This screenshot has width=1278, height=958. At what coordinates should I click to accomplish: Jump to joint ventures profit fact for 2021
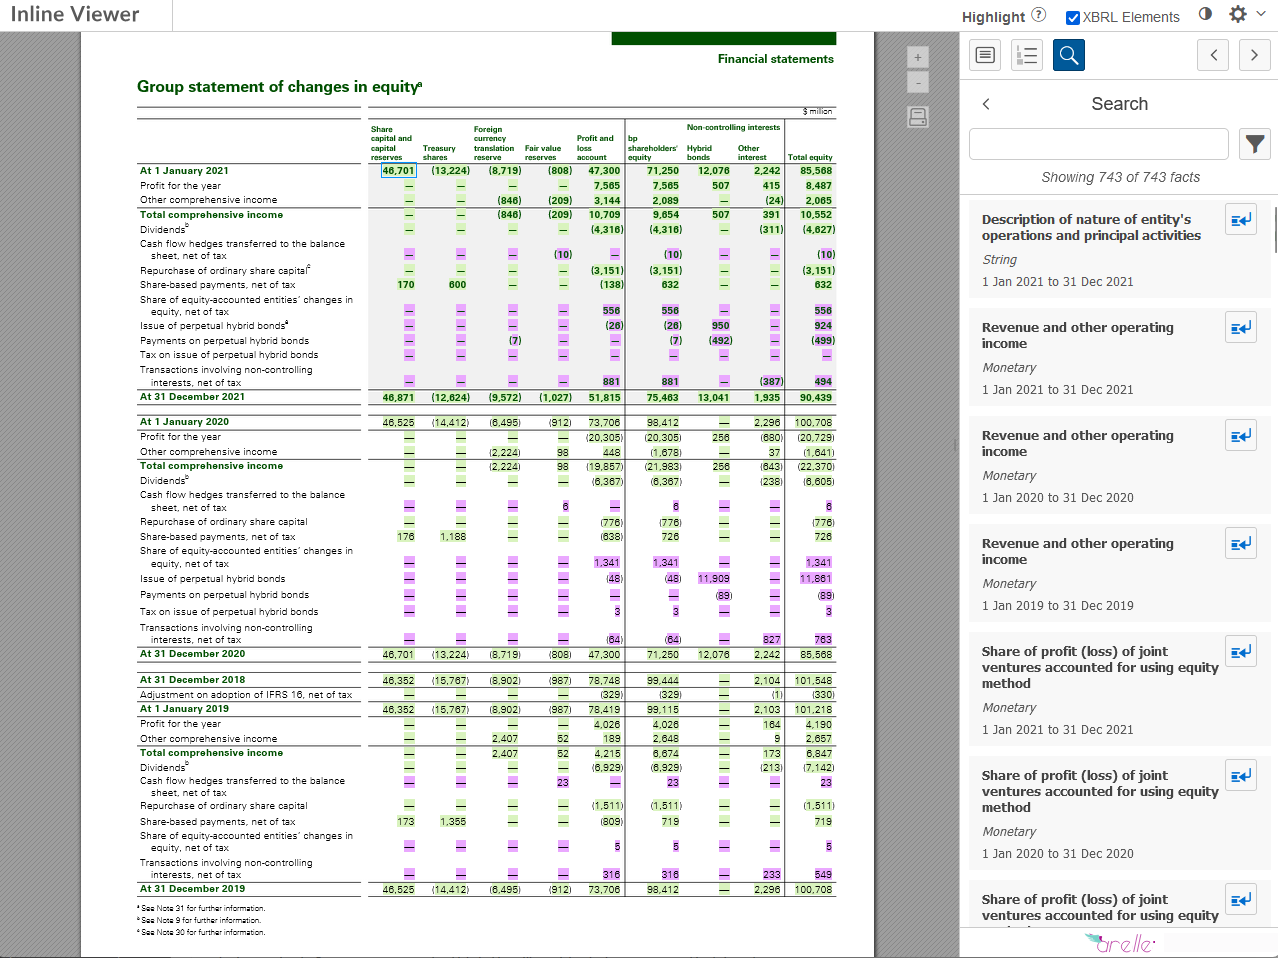pos(1241,651)
